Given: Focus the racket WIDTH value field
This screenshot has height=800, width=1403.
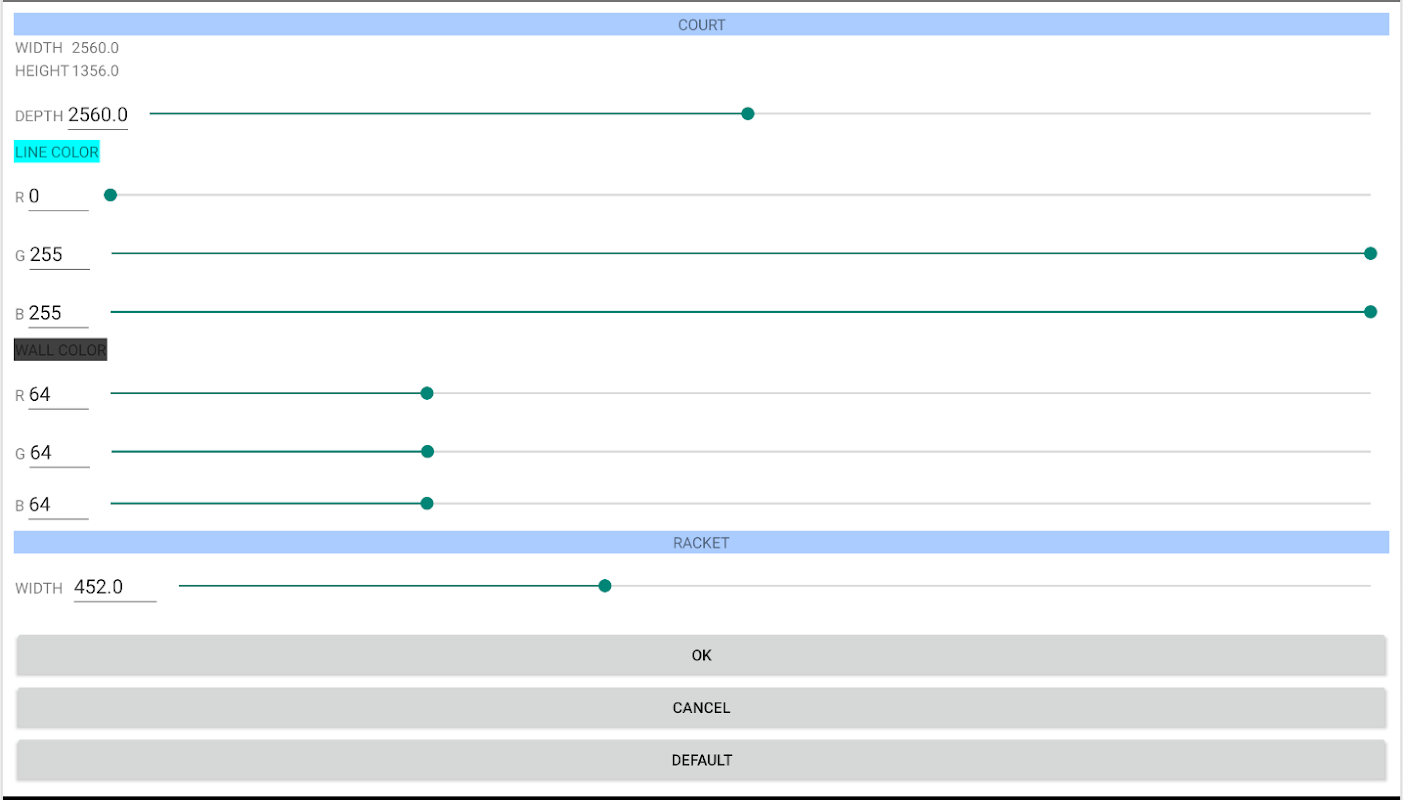Looking at the screenshot, I should click(115, 588).
